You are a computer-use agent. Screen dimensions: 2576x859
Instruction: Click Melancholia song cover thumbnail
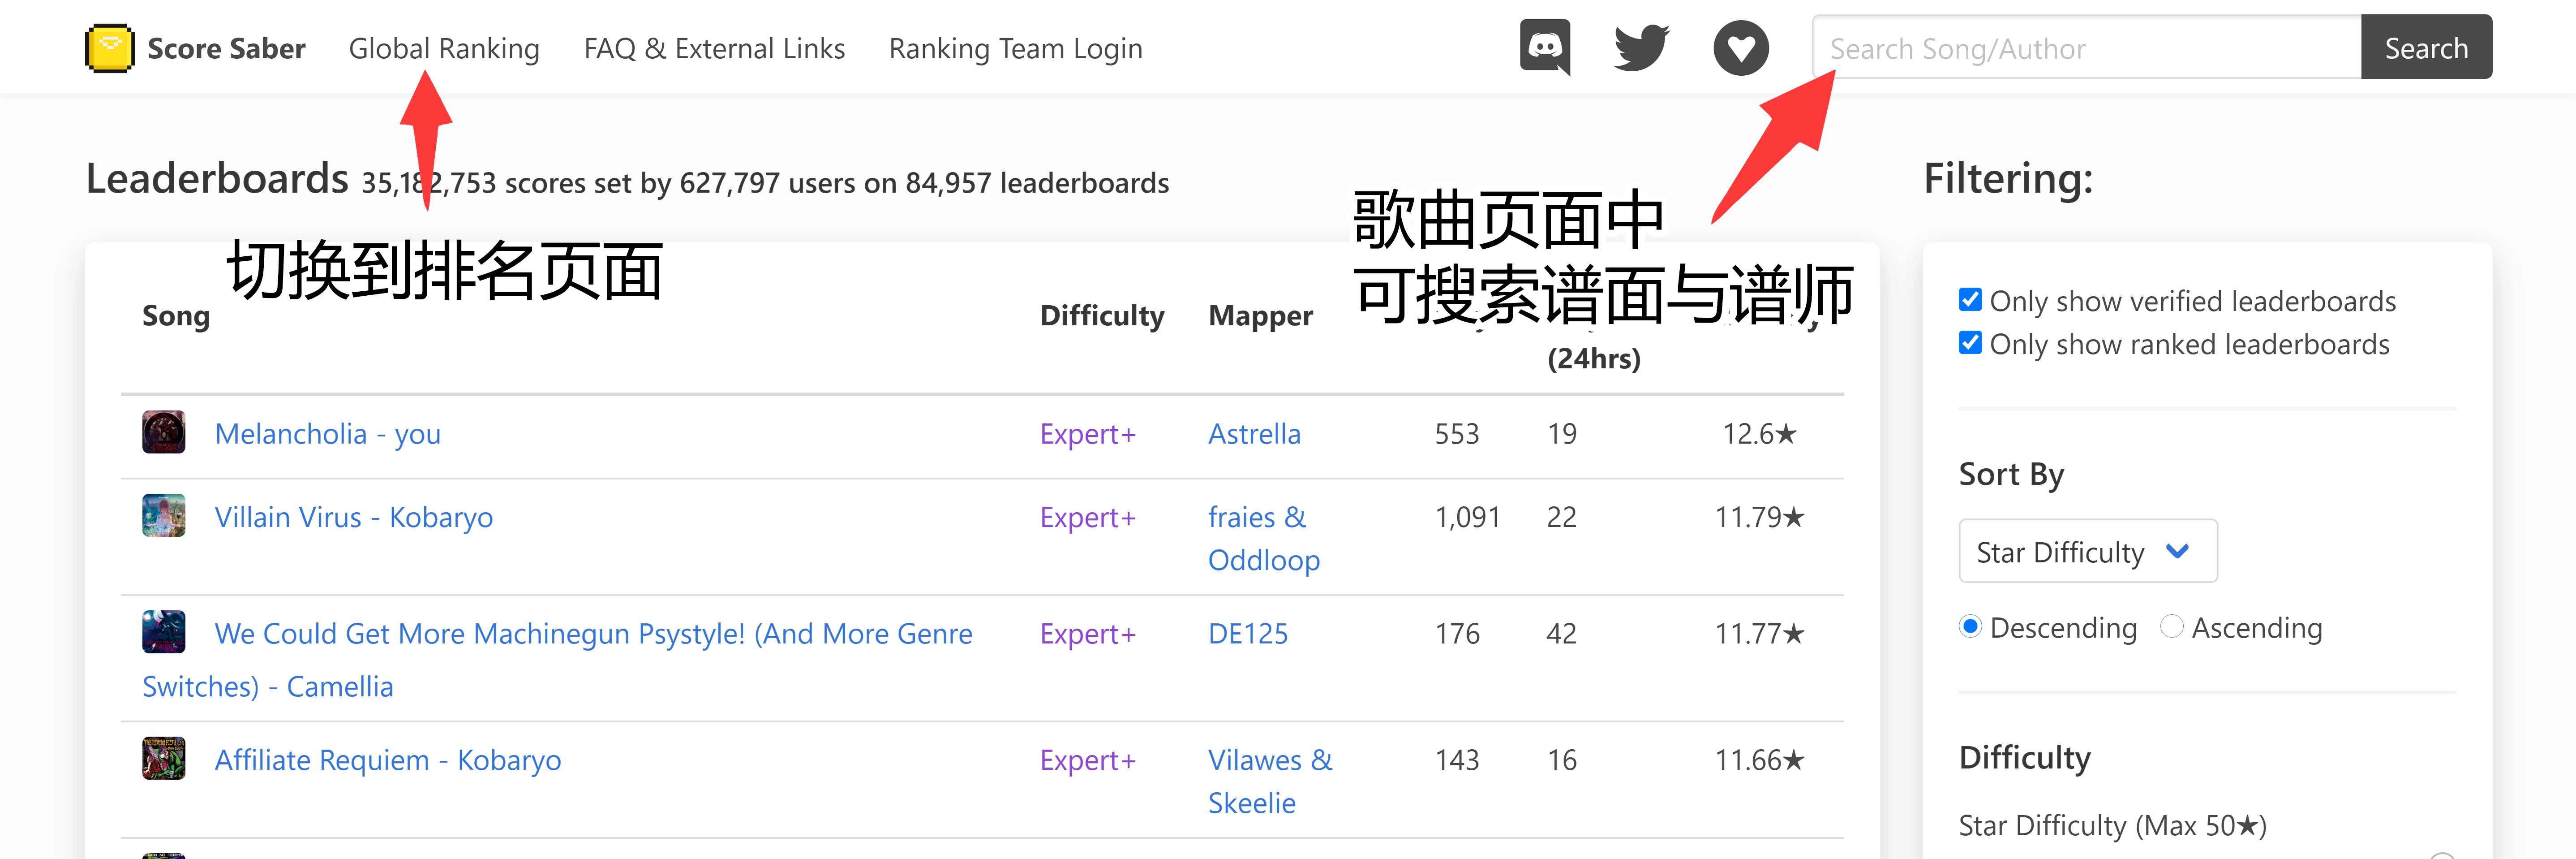tap(163, 433)
